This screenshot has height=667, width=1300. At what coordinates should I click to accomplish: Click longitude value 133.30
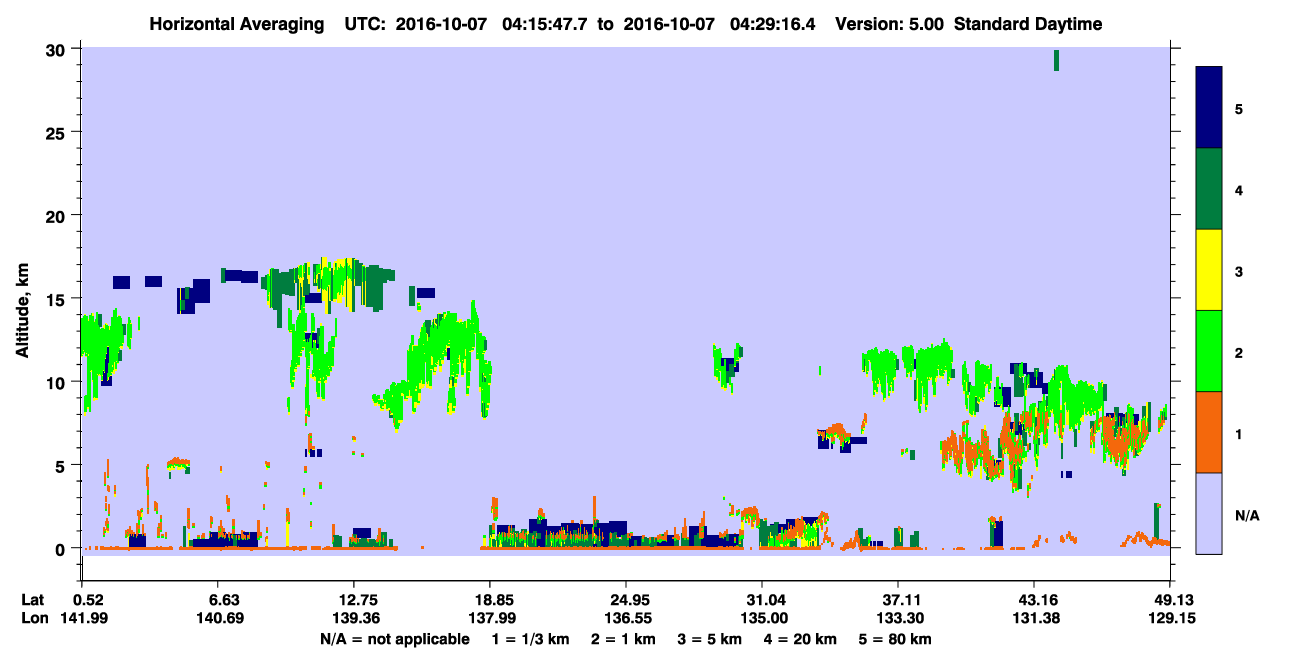898,618
